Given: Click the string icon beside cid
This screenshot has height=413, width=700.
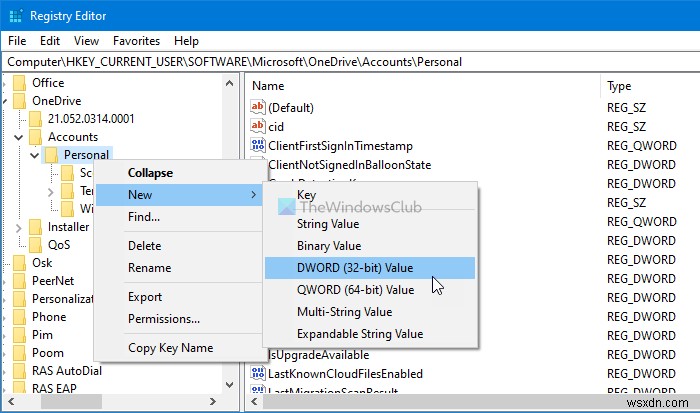Looking at the screenshot, I should pyautogui.click(x=258, y=126).
